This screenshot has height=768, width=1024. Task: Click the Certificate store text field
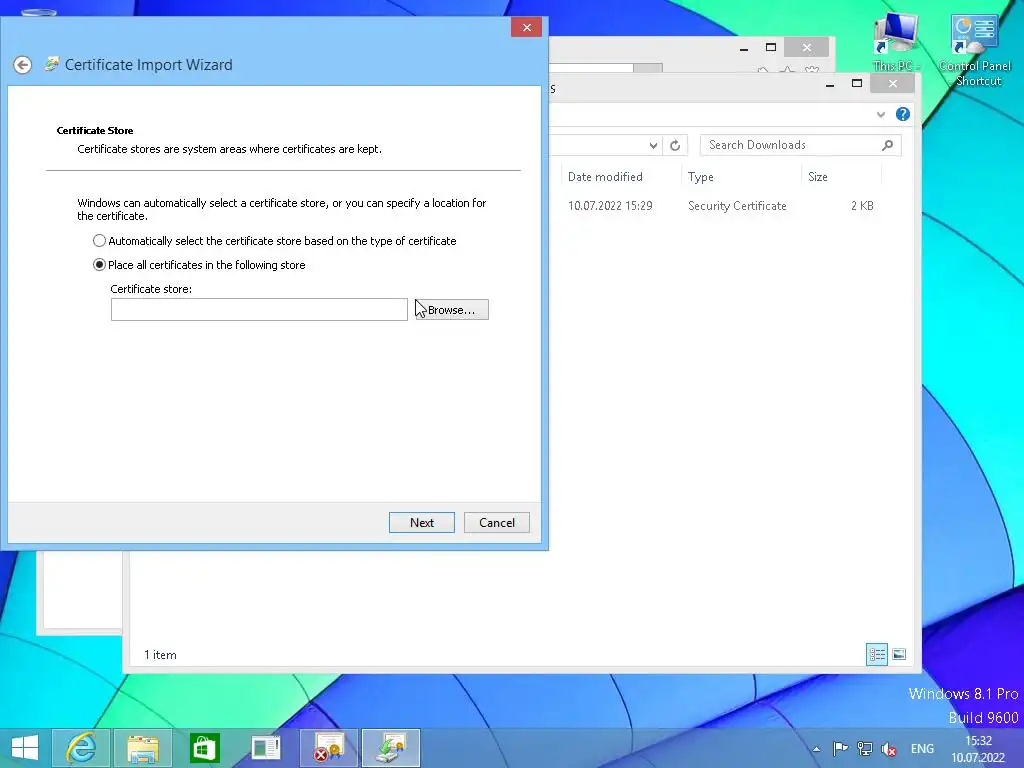click(x=259, y=310)
